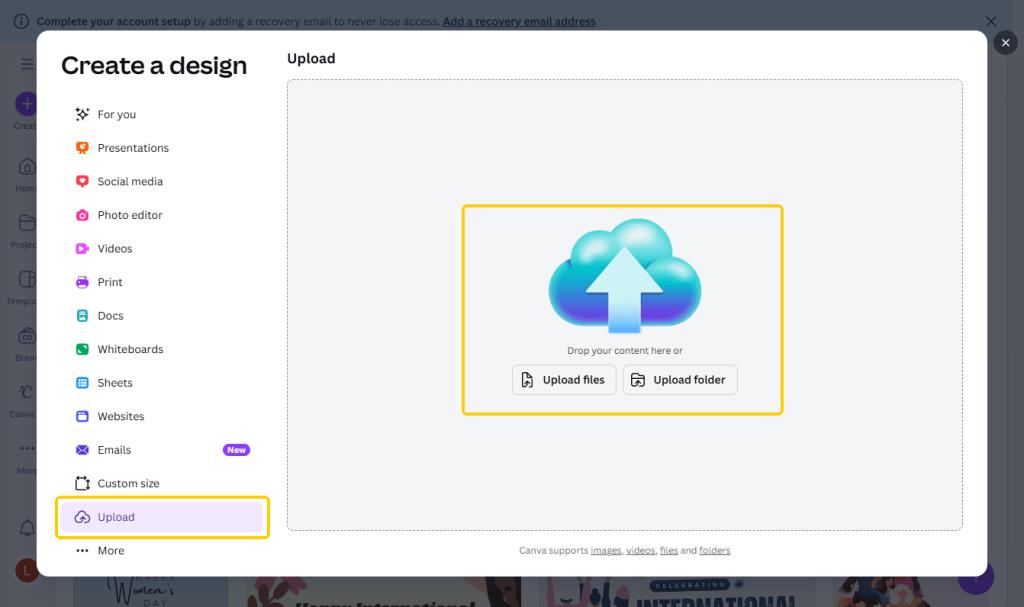The height and width of the screenshot is (607, 1024).
Task: Expand the More design types list
Action: coord(108,550)
